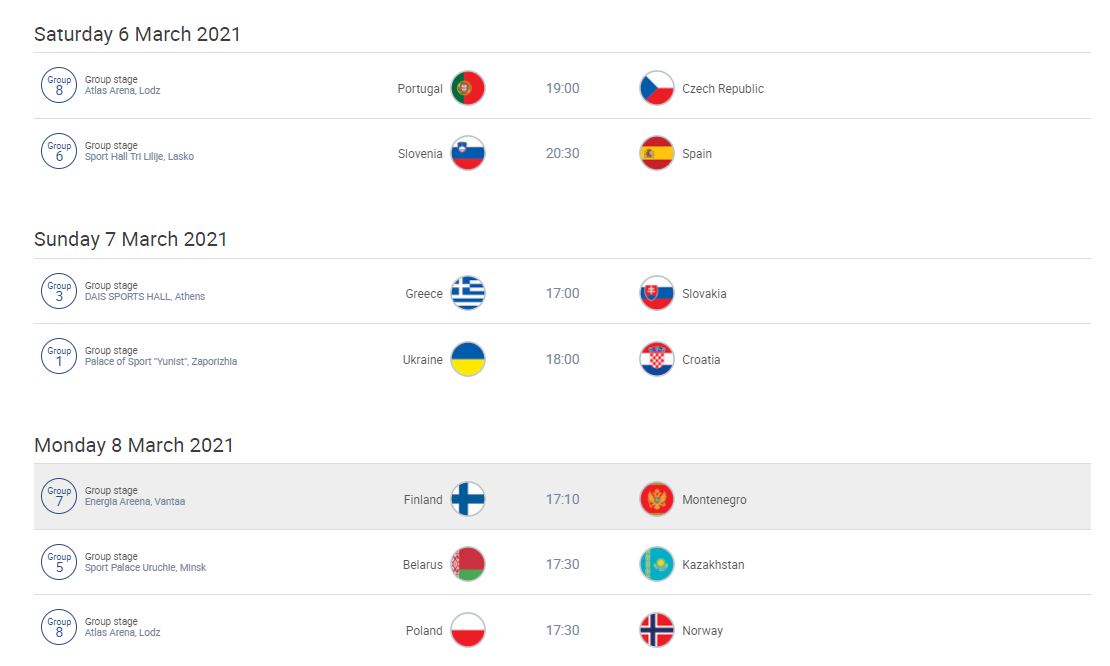
Task: Open Portugal vs Czech Republic 19:00 match
Action: [562, 86]
